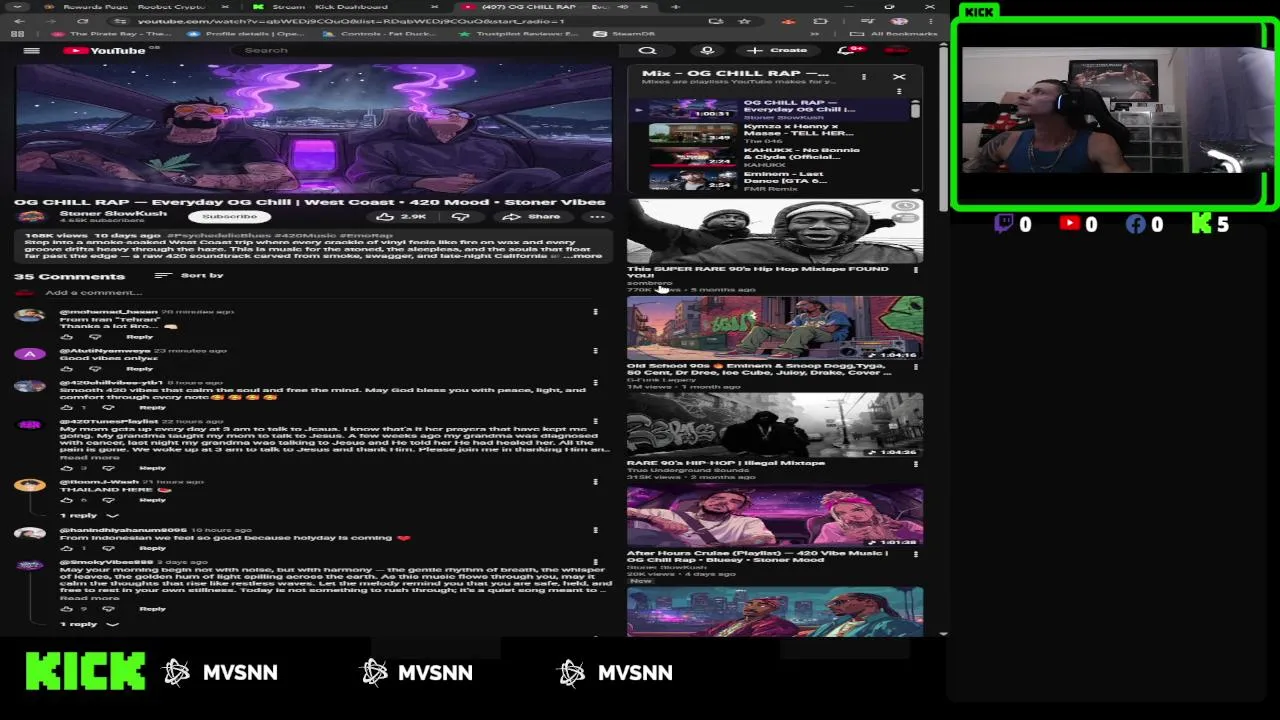The width and height of the screenshot is (1280, 720).
Task: Like the Indonesian holiday comment
Action: point(67,548)
